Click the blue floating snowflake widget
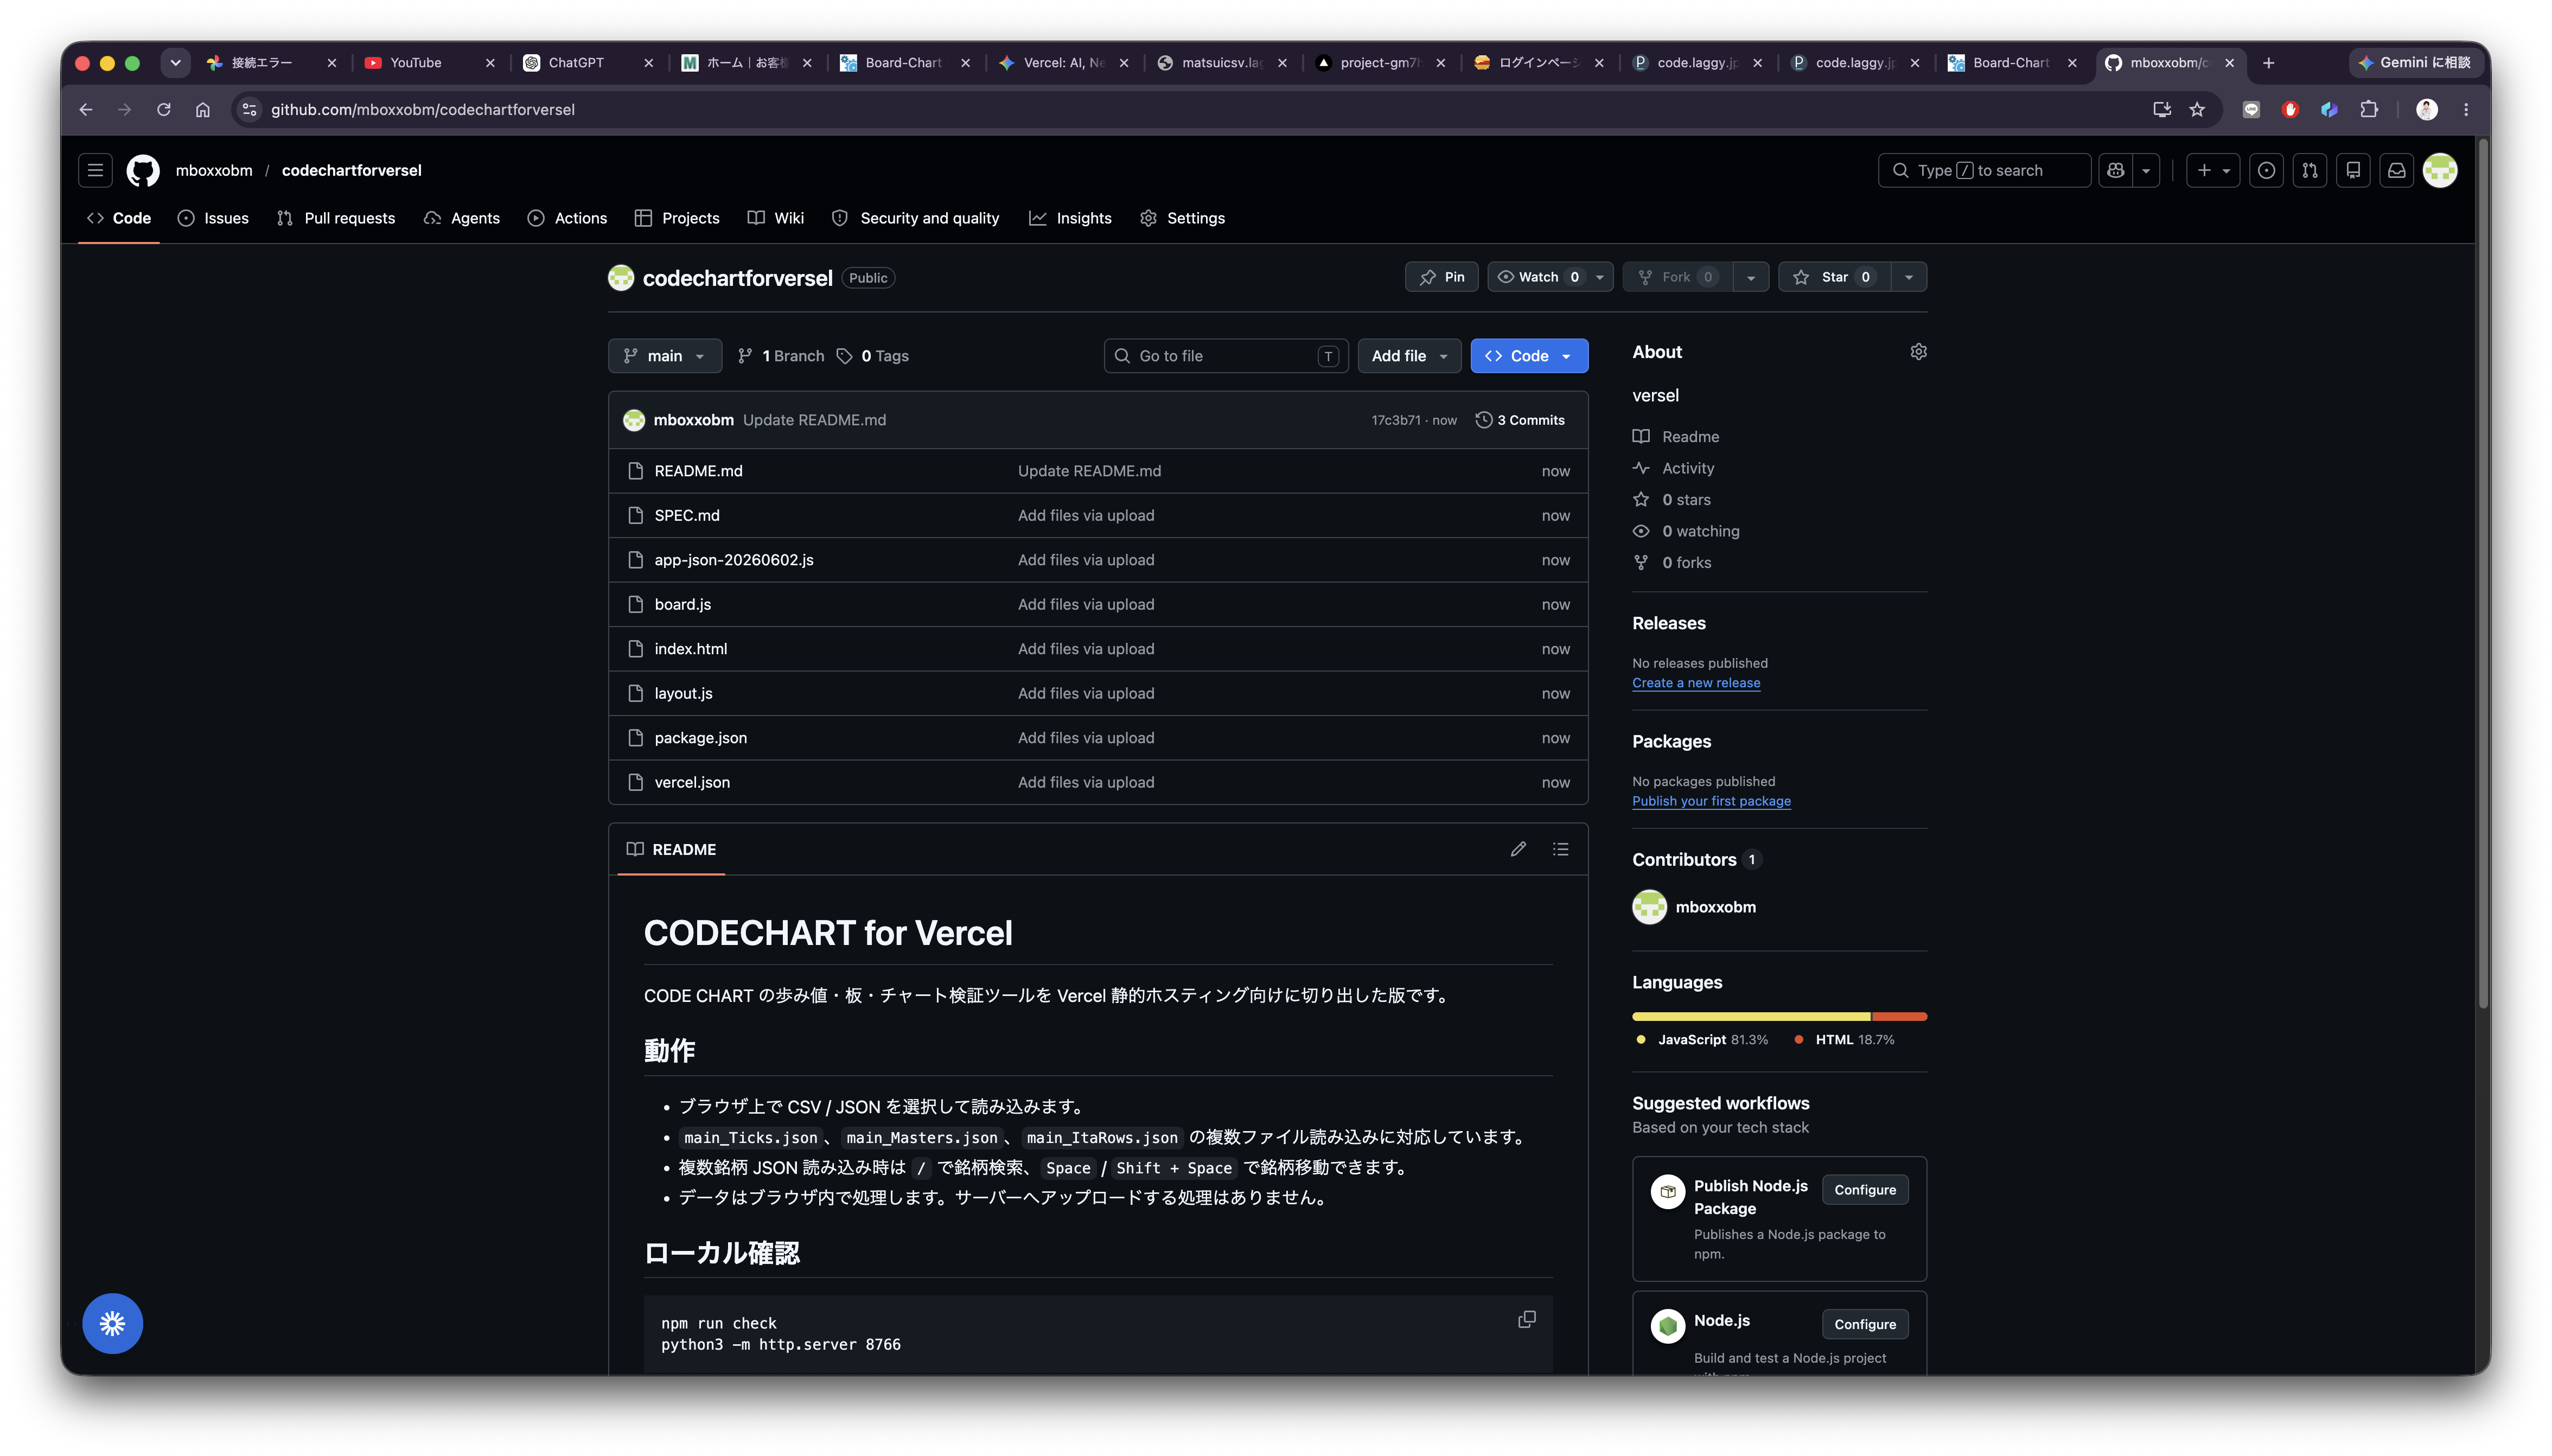2552x1456 pixels. (112, 1324)
